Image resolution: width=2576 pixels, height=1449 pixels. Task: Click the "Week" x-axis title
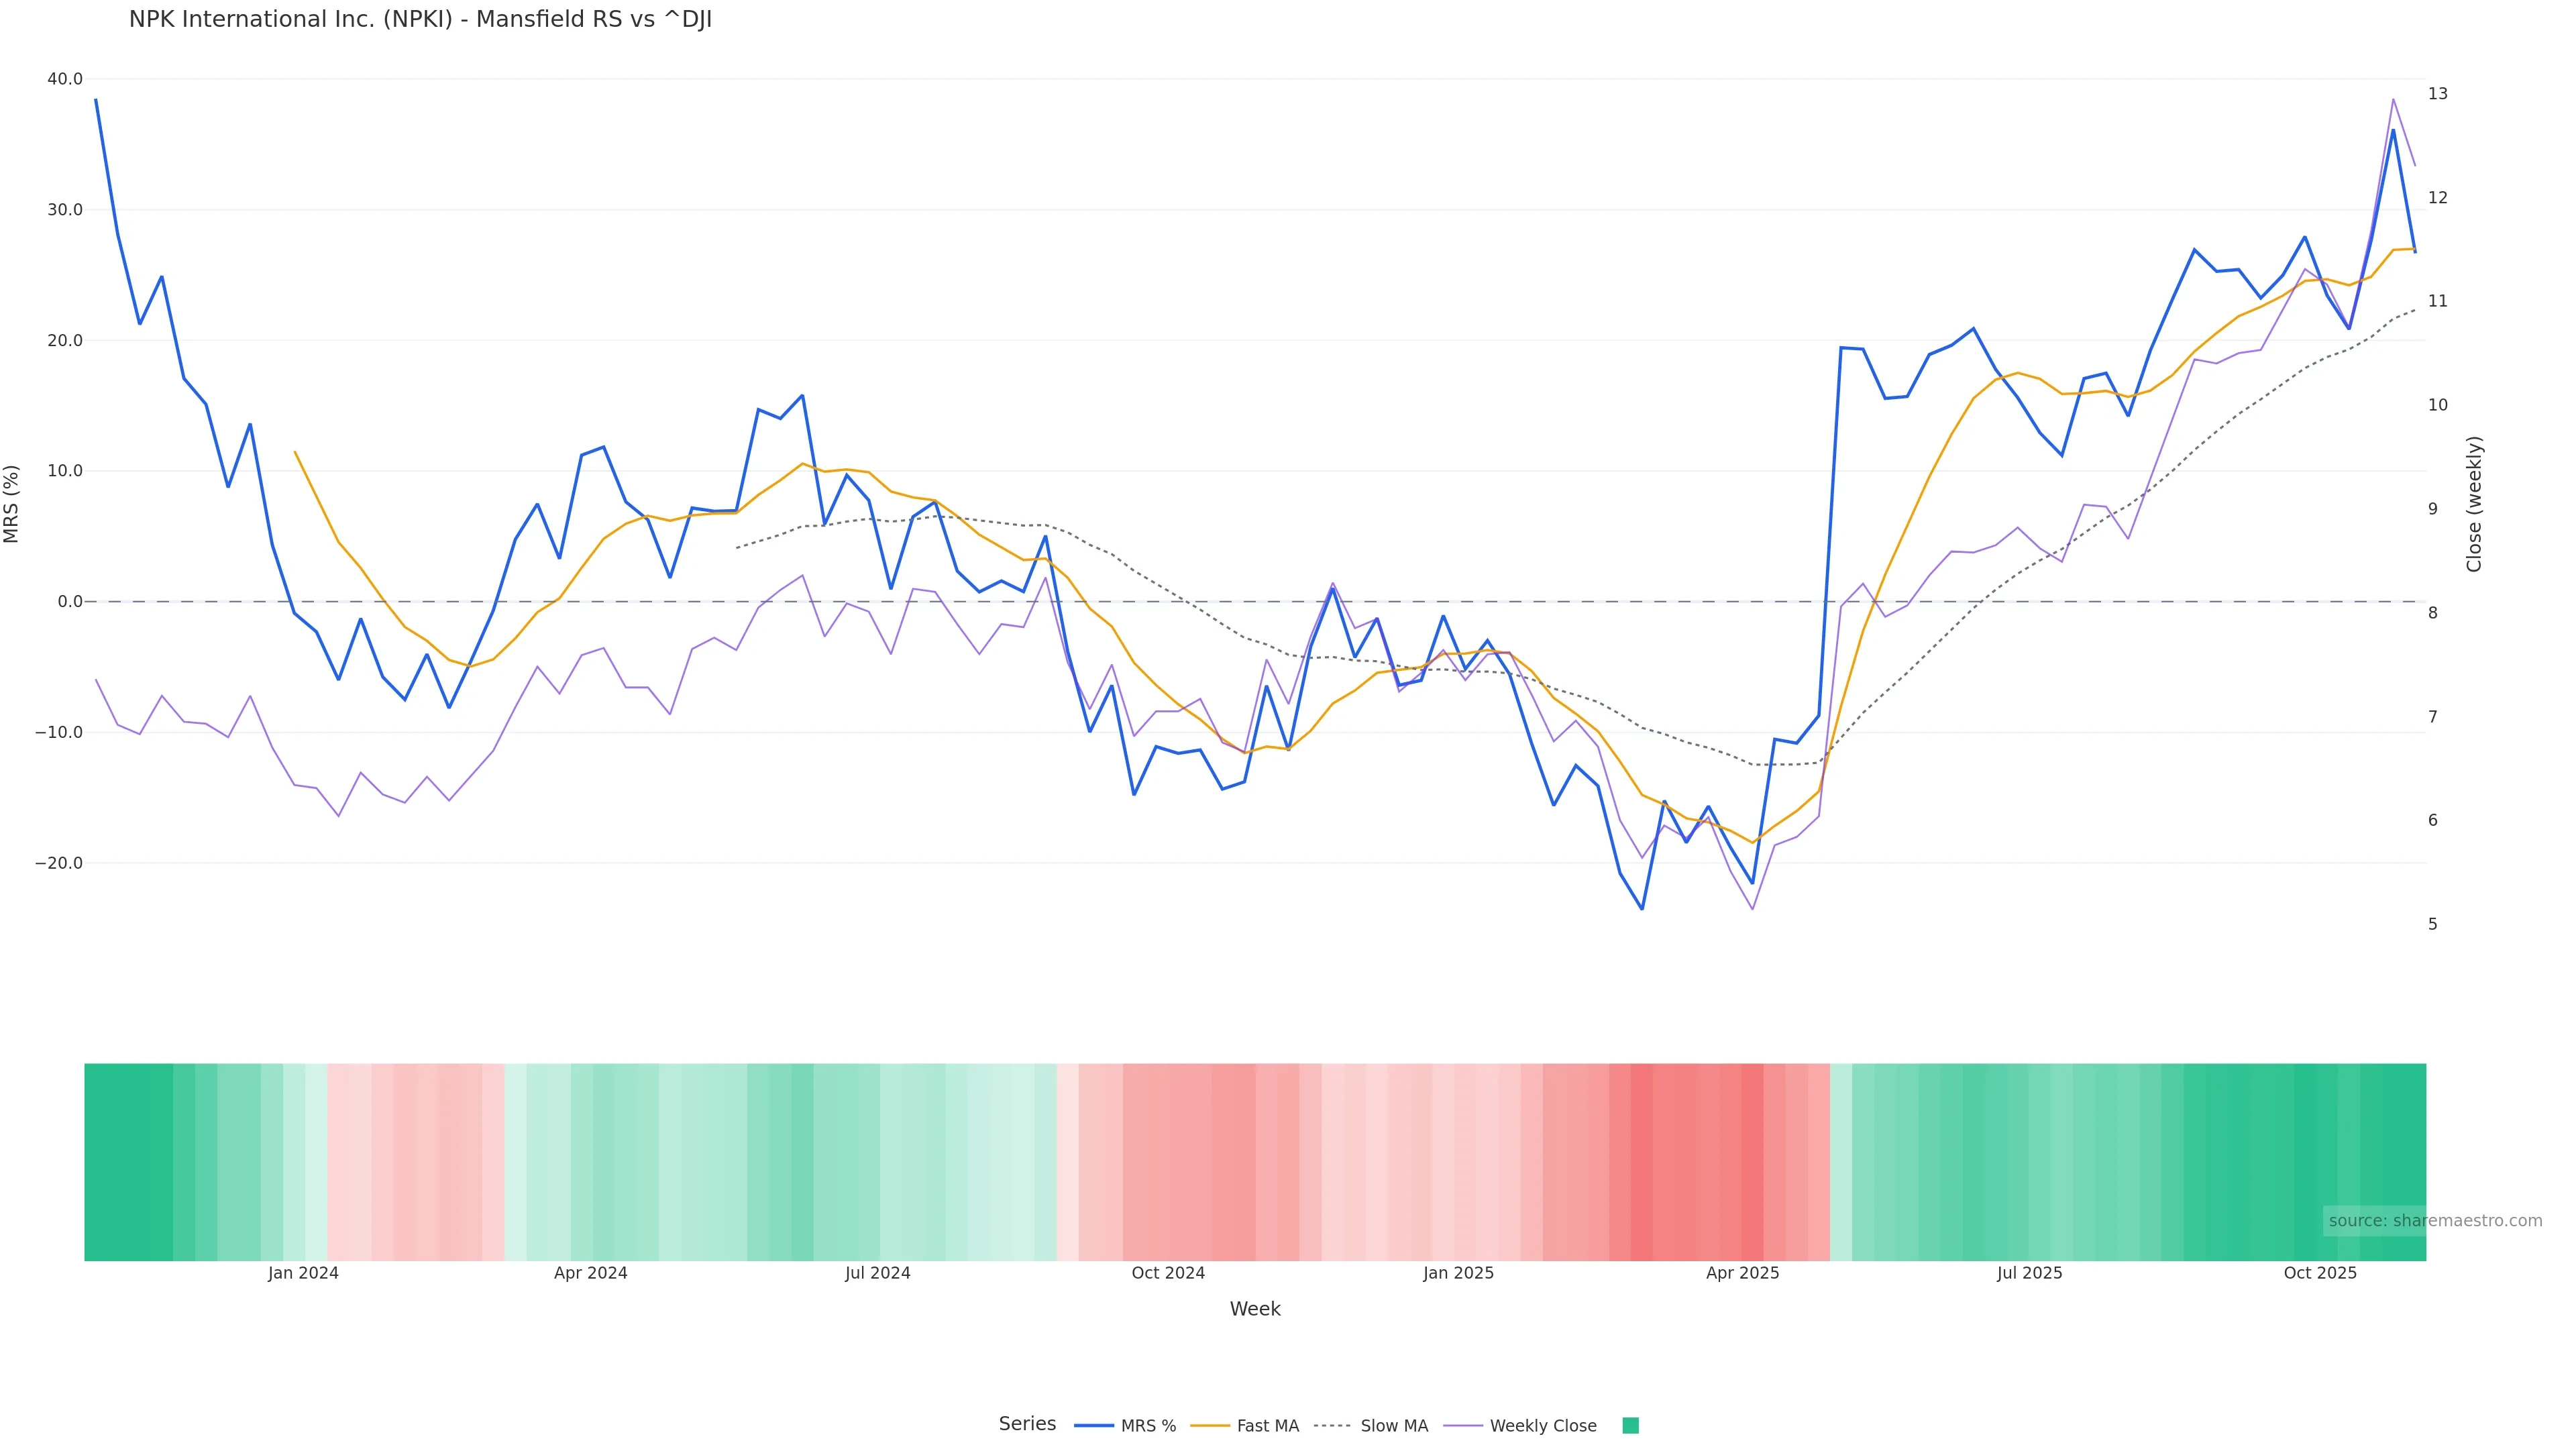[1254, 1309]
